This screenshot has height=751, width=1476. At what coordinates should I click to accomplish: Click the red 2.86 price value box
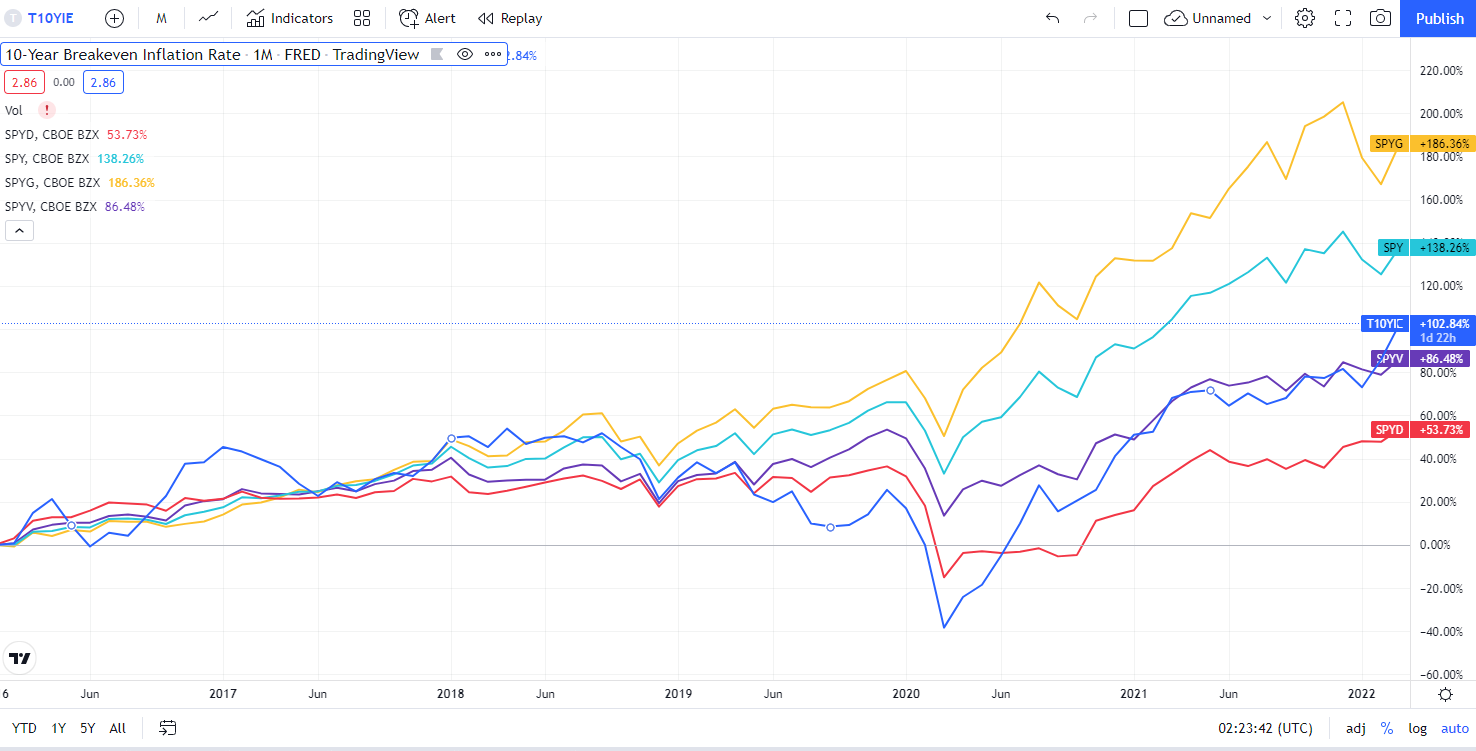(x=24, y=82)
